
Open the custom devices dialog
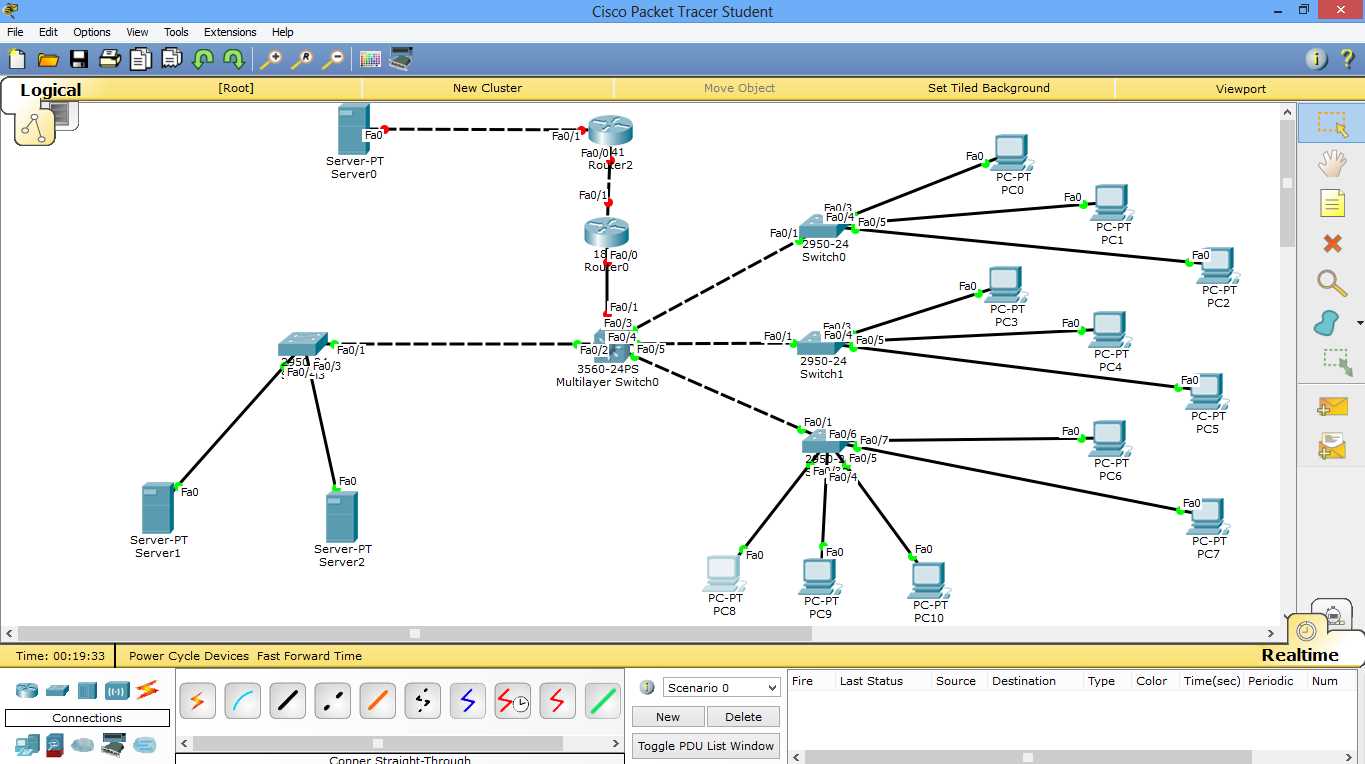click(x=401, y=59)
